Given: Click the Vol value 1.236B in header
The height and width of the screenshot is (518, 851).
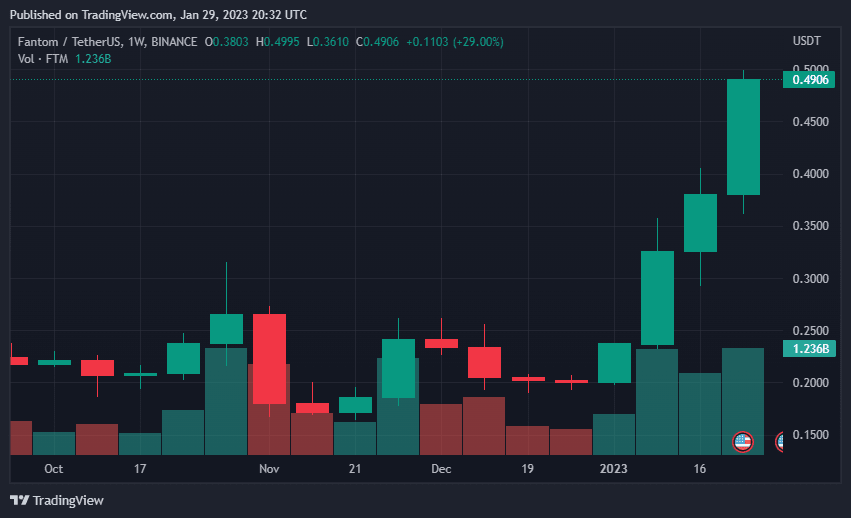Looking at the screenshot, I should pos(93,59).
